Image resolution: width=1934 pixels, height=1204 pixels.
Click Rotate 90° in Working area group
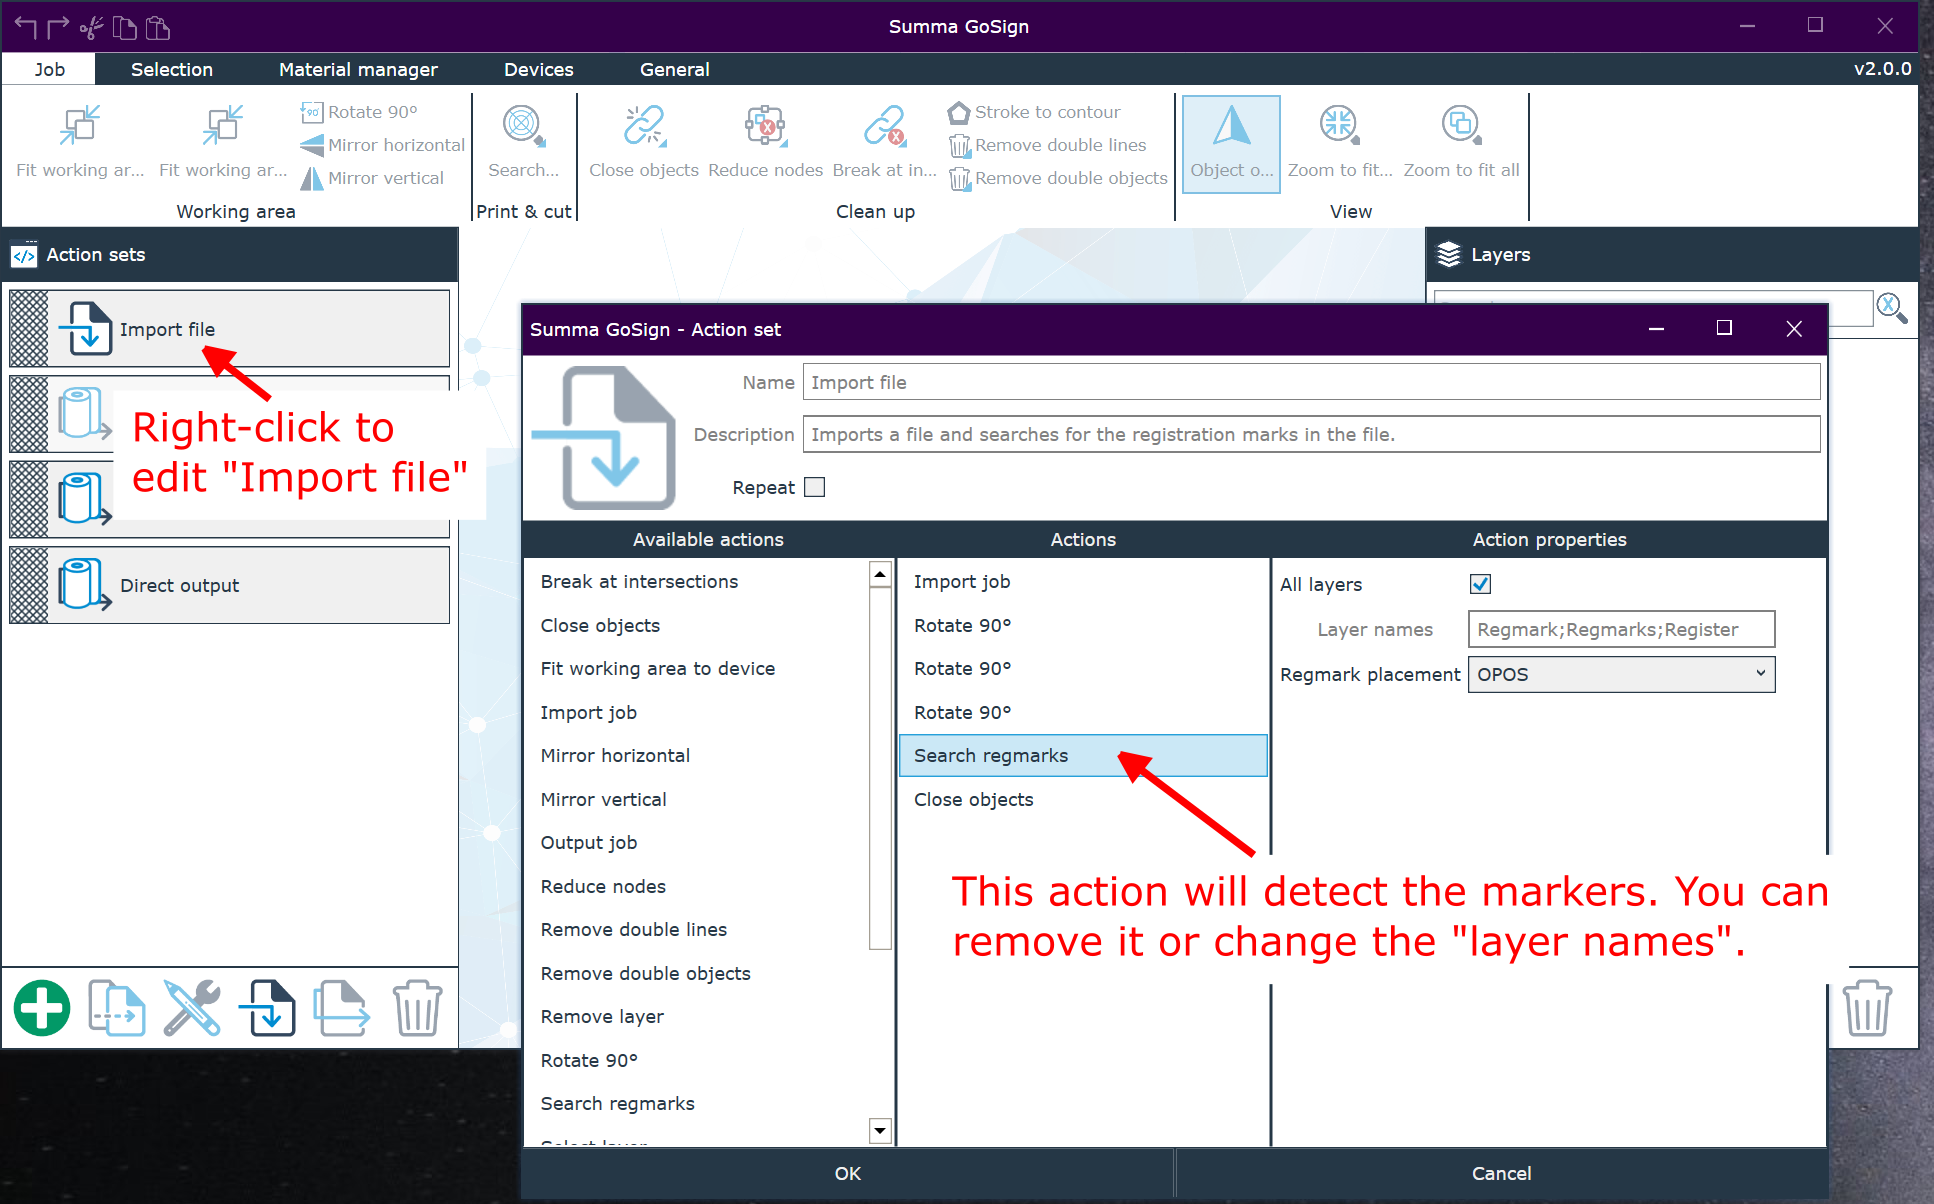coord(359,112)
